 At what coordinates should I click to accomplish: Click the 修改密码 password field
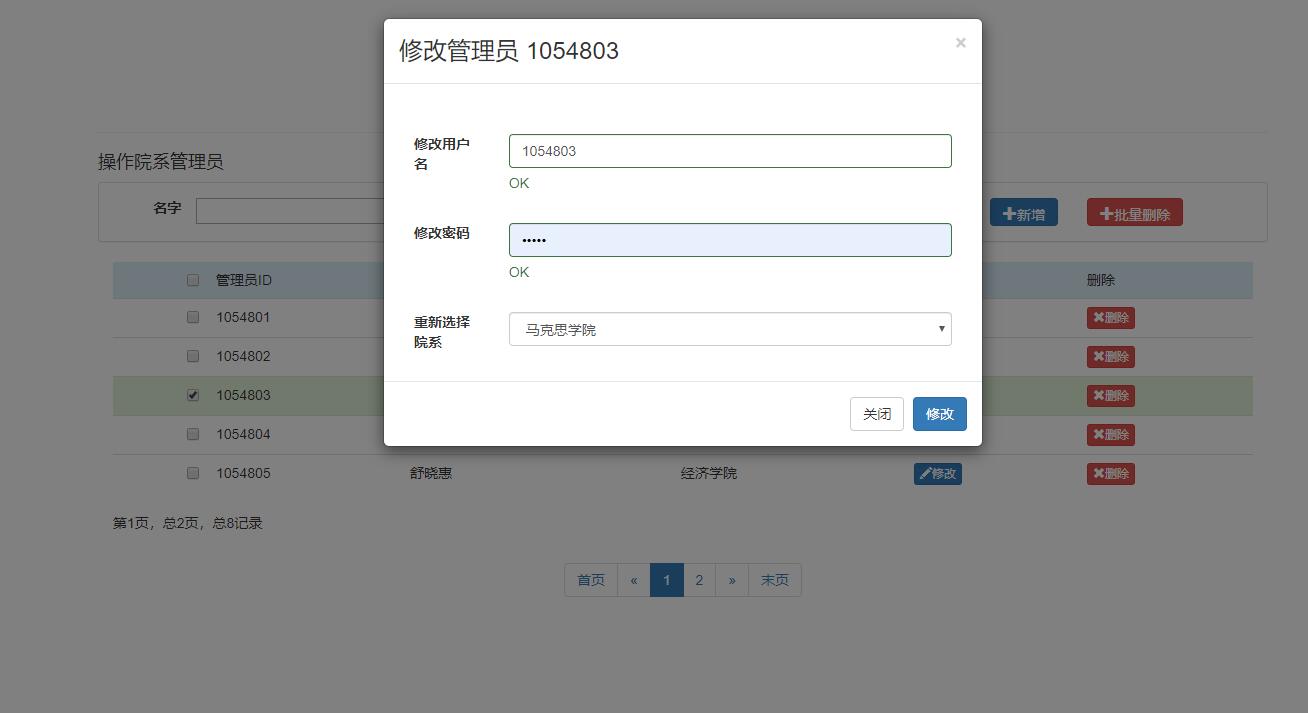tap(729, 239)
